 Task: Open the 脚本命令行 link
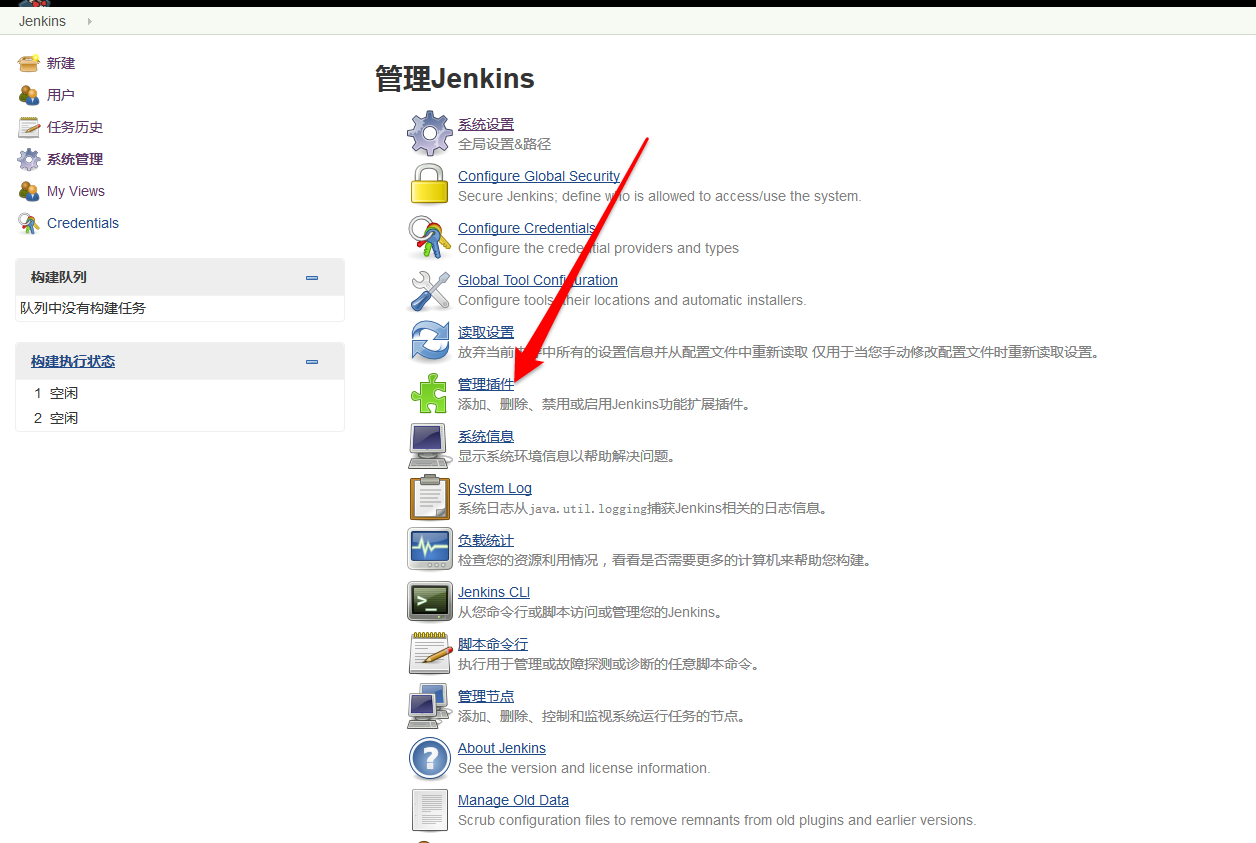pyautogui.click(x=493, y=644)
